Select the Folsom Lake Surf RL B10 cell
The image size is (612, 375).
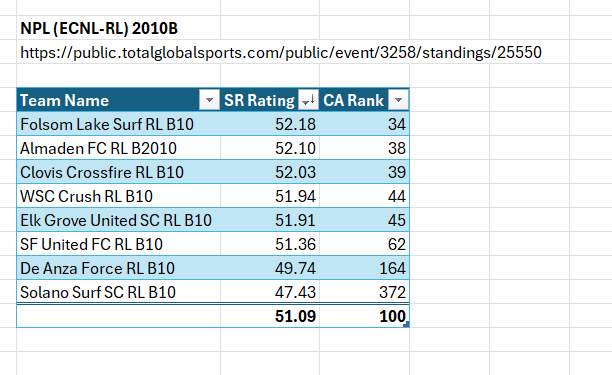pos(119,124)
